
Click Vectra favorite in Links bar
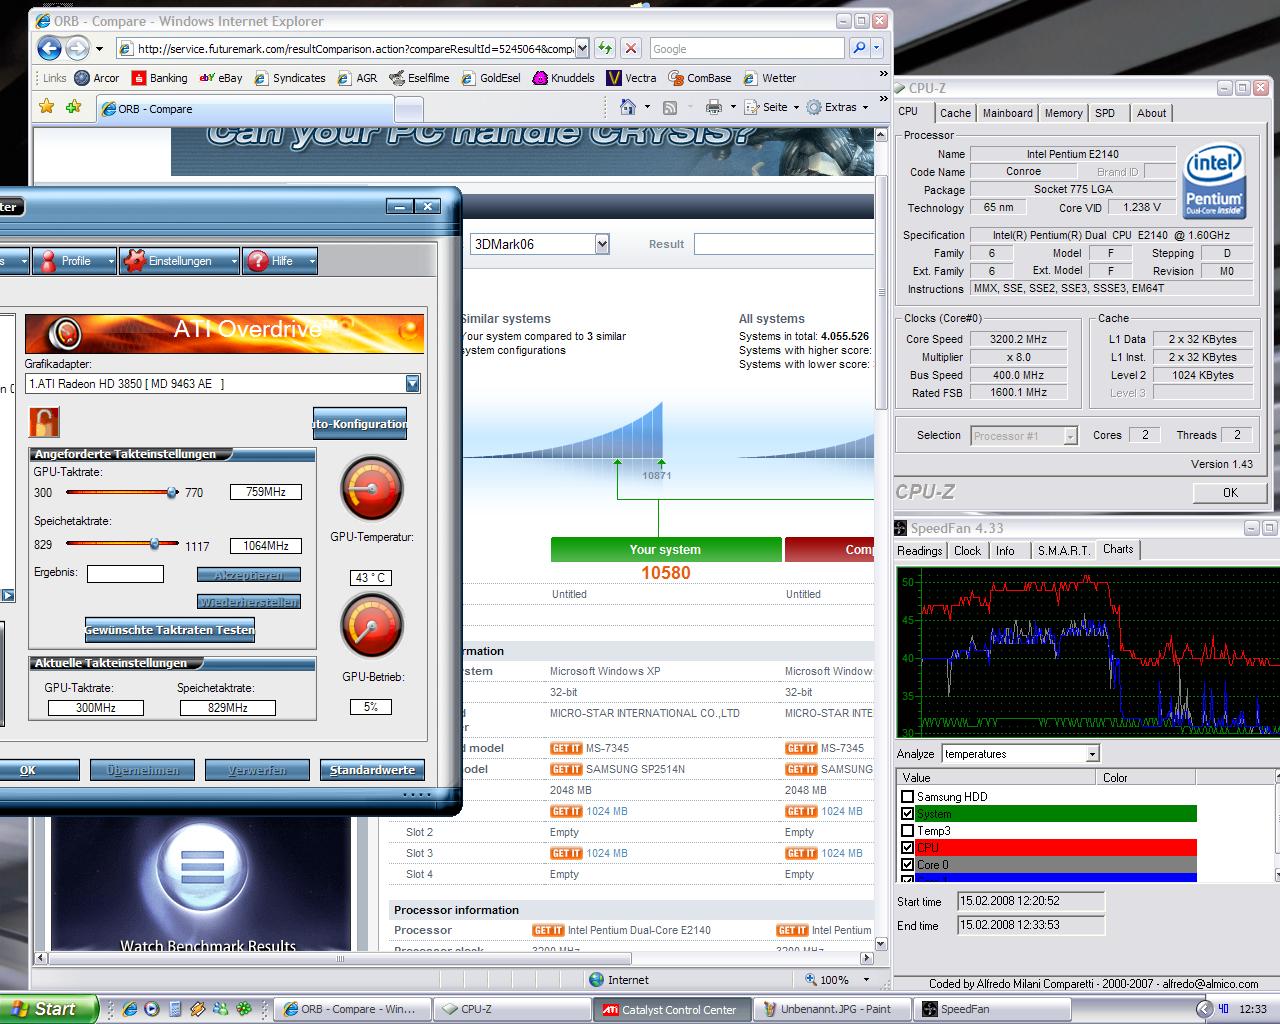(632, 78)
